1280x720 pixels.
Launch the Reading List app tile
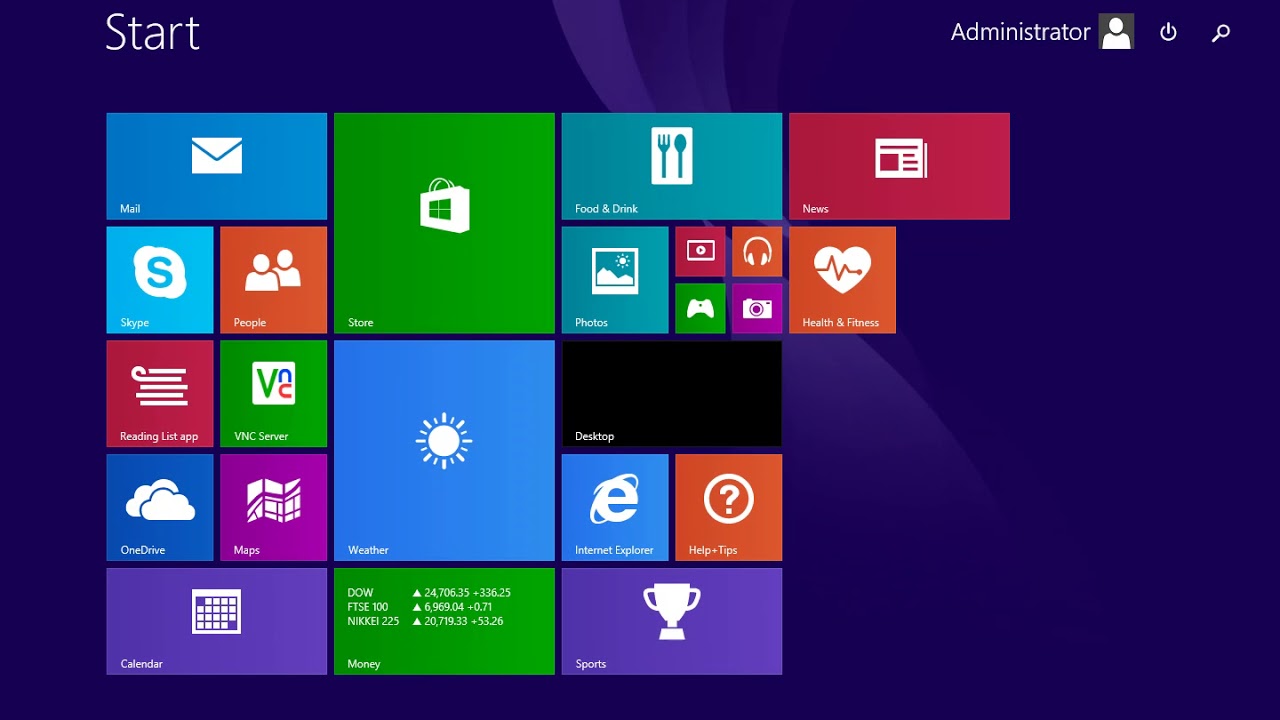pos(160,394)
